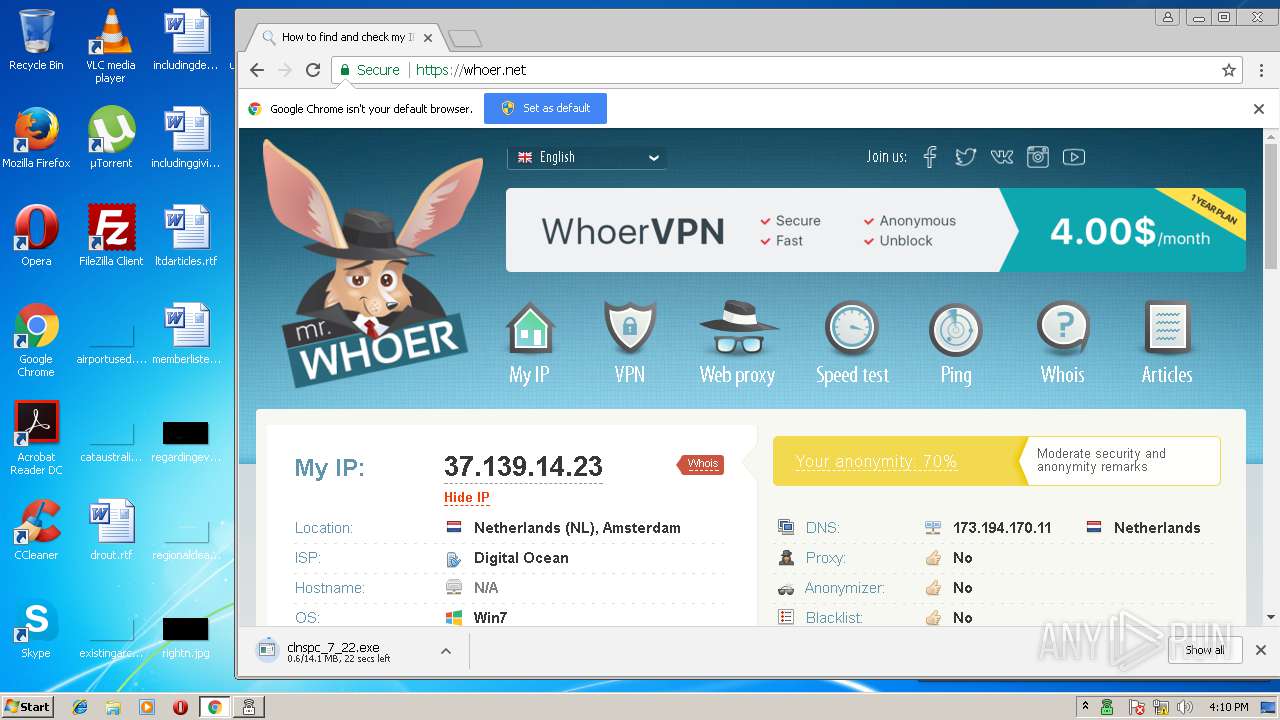Image resolution: width=1280 pixels, height=720 pixels.
Task: Open includinggivi... Word file on desktop
Action: click(x=186, y=138)
